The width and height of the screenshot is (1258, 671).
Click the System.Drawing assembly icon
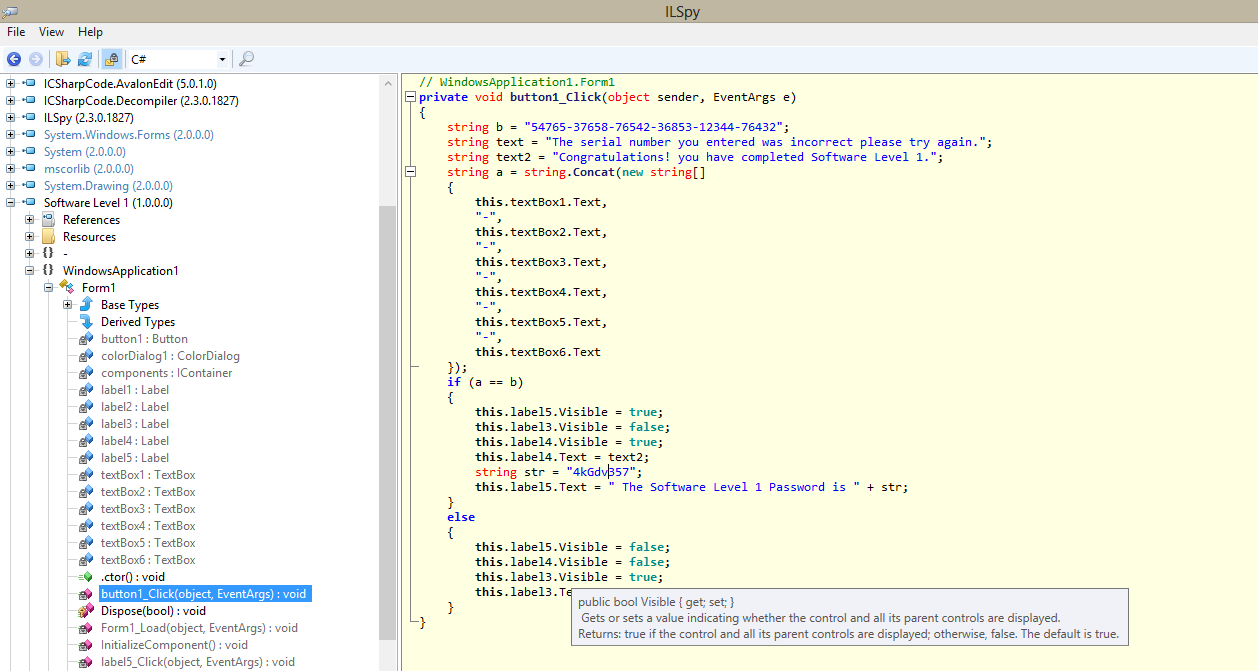coord(29,186)
